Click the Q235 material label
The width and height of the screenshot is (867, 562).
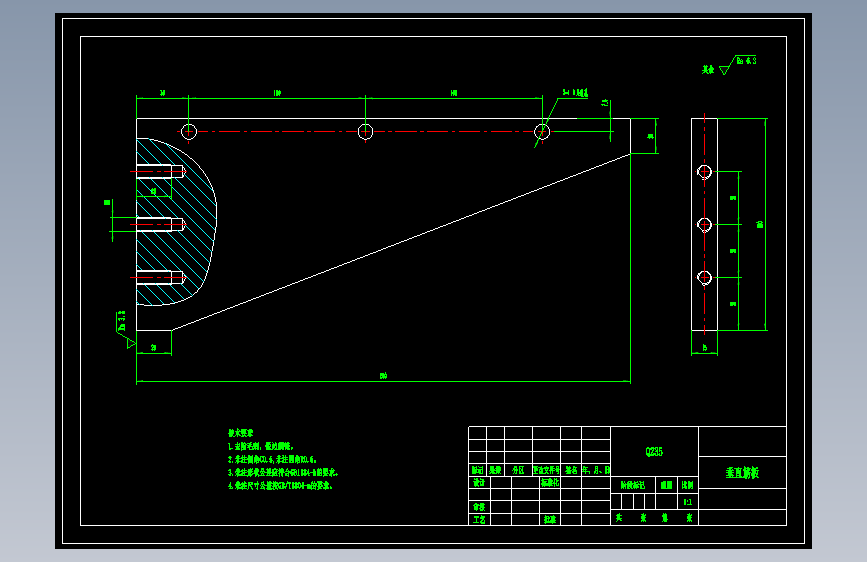coord(654,451)
